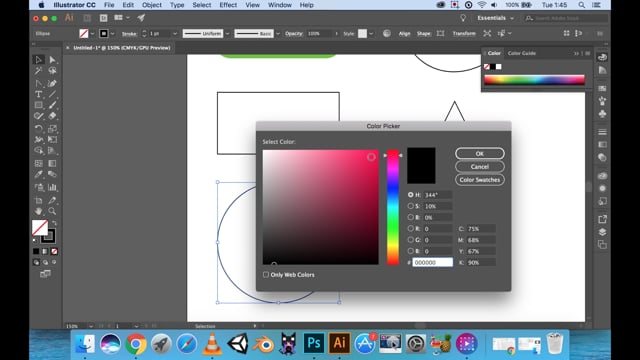Open the File menu
This screenshot has width=640, height=360.
[109, 5]
